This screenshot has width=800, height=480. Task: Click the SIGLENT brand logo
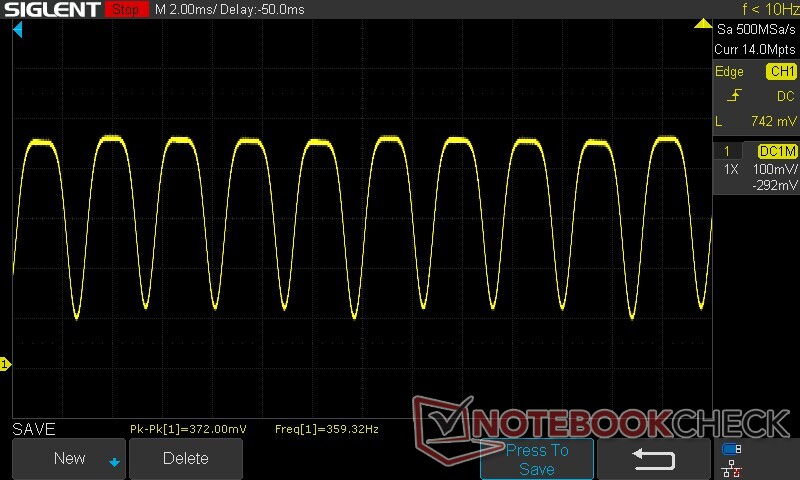point(52,9)
